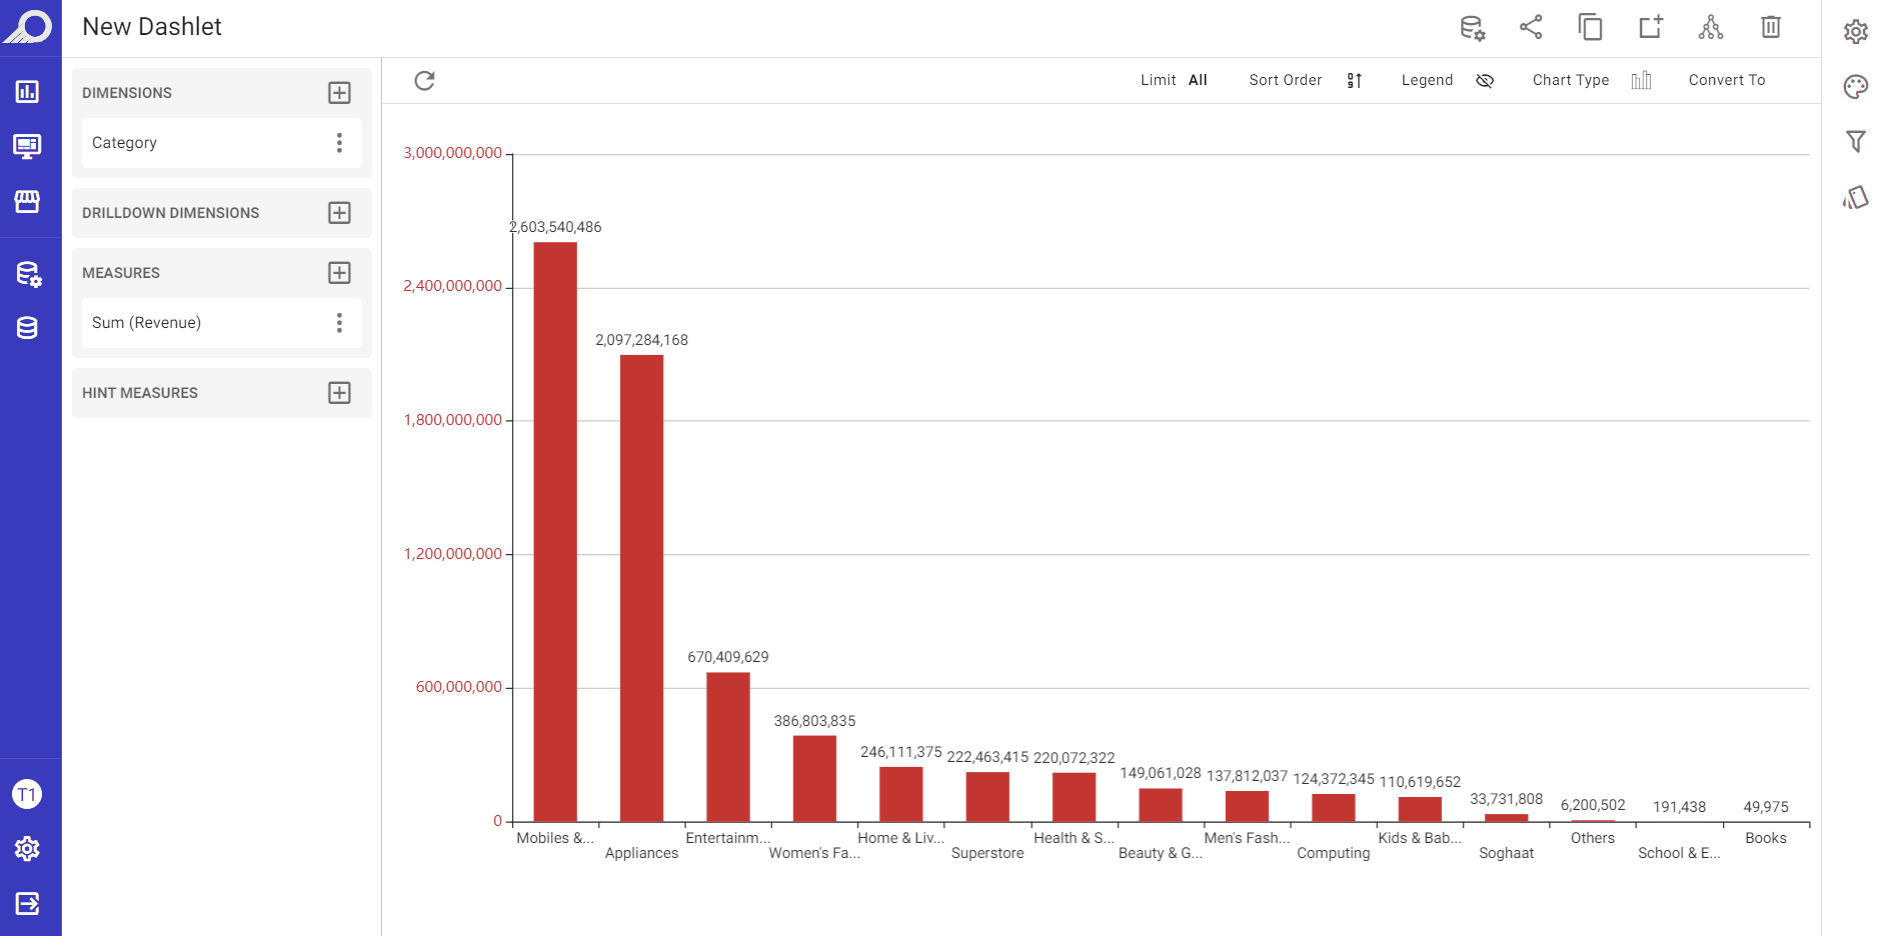Screen dimensions: 1883x936
Task: Click the logout icon in sidebar
Action: pos(27,904)
